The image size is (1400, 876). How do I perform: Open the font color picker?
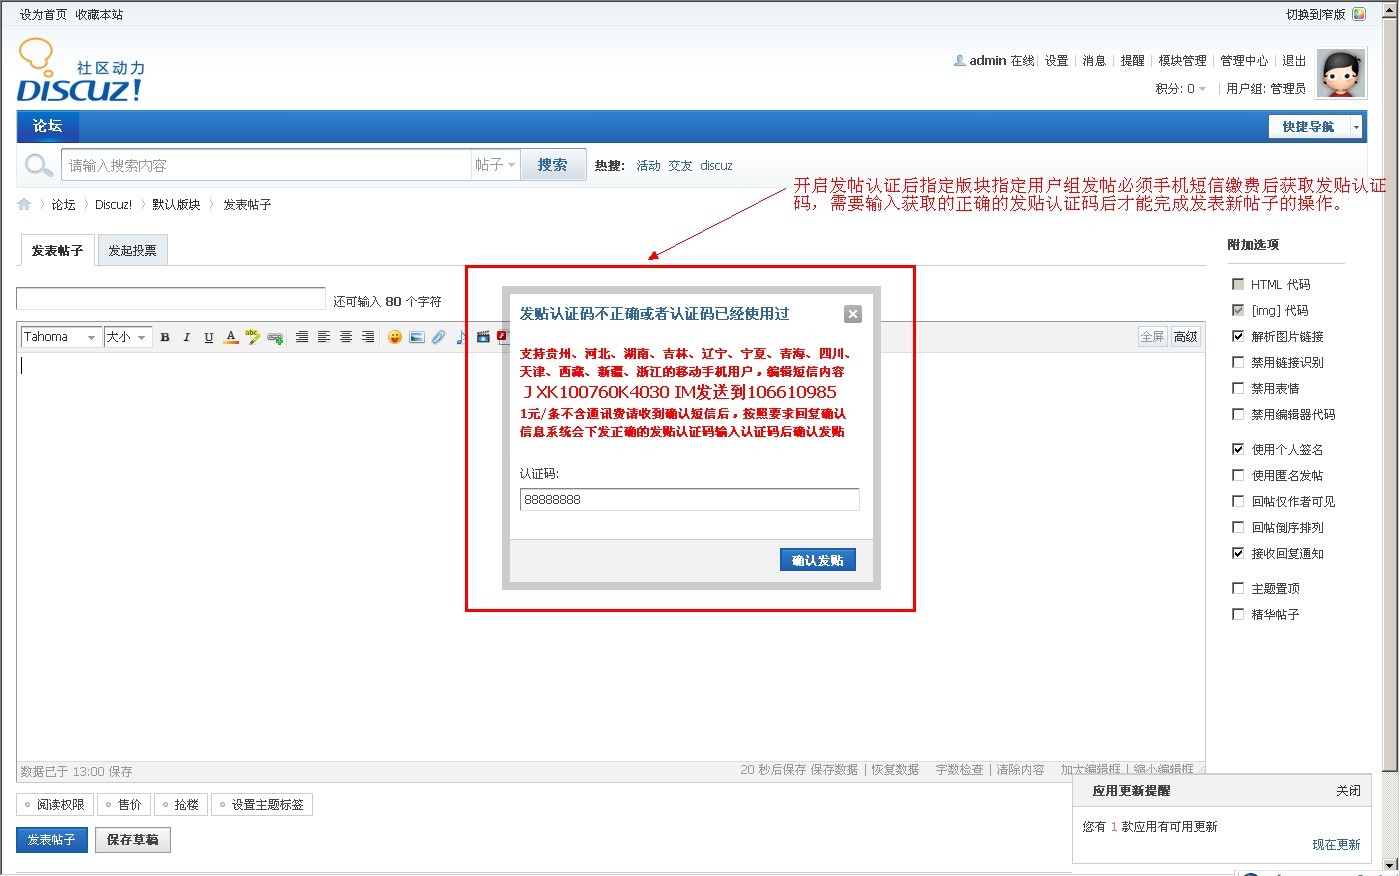231,337
